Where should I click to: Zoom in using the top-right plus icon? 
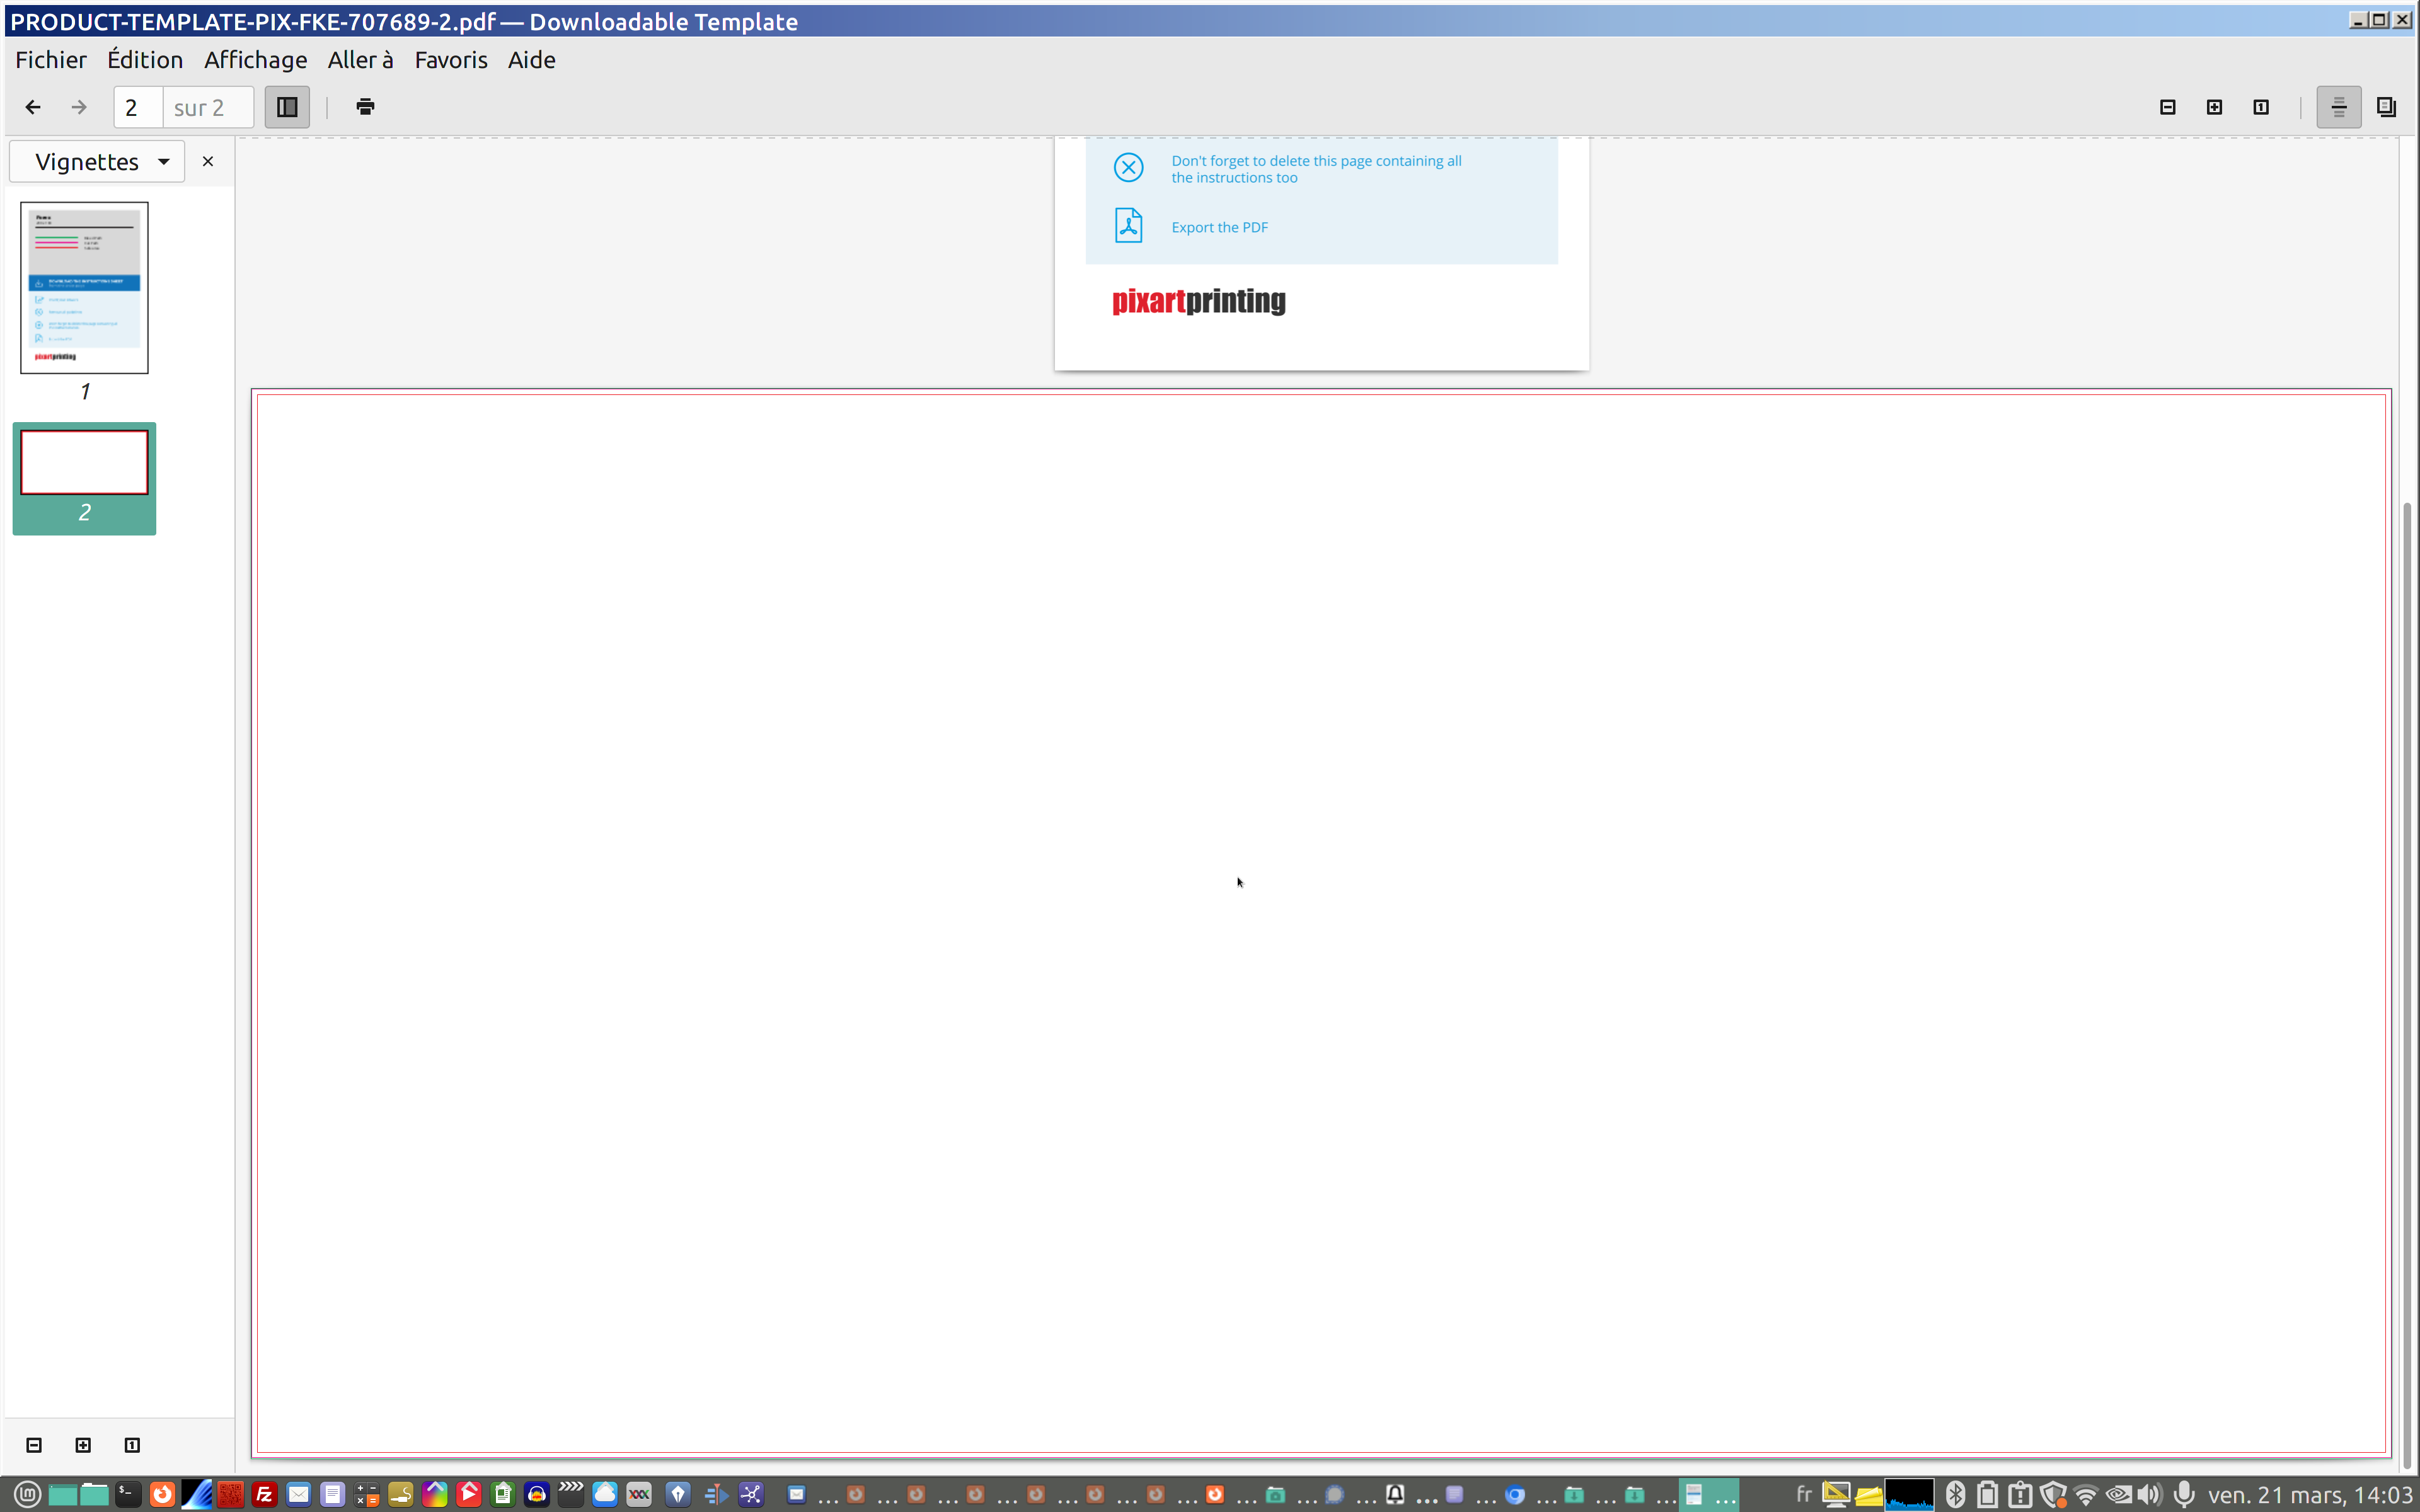pos(2214,107)
